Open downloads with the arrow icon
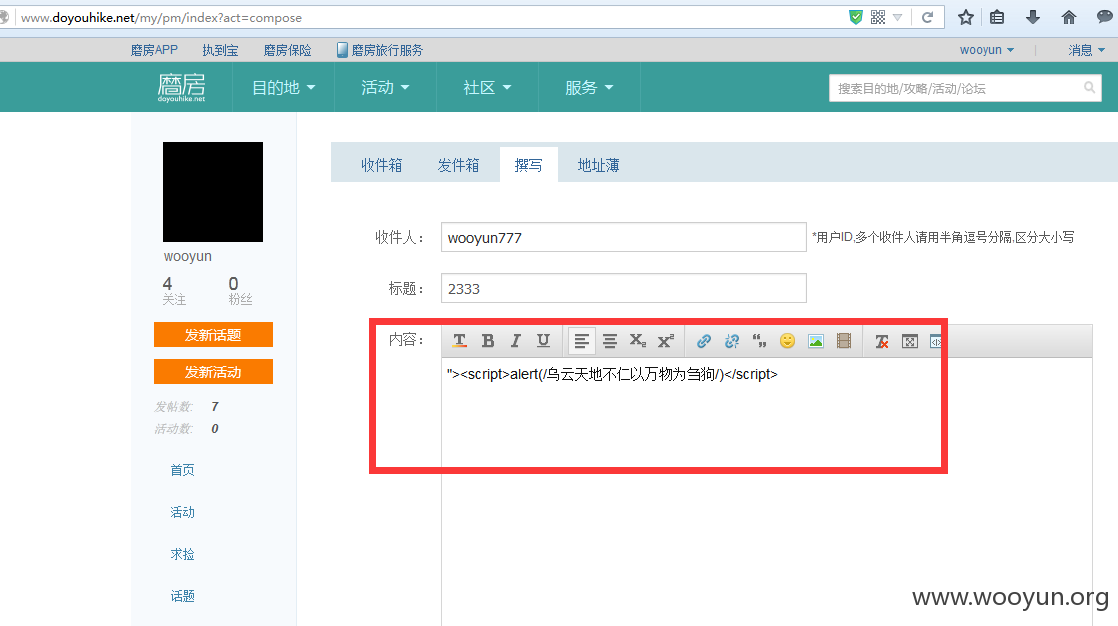The width and height of the screenshot is (1118, 626). (x=1032, y=17)
